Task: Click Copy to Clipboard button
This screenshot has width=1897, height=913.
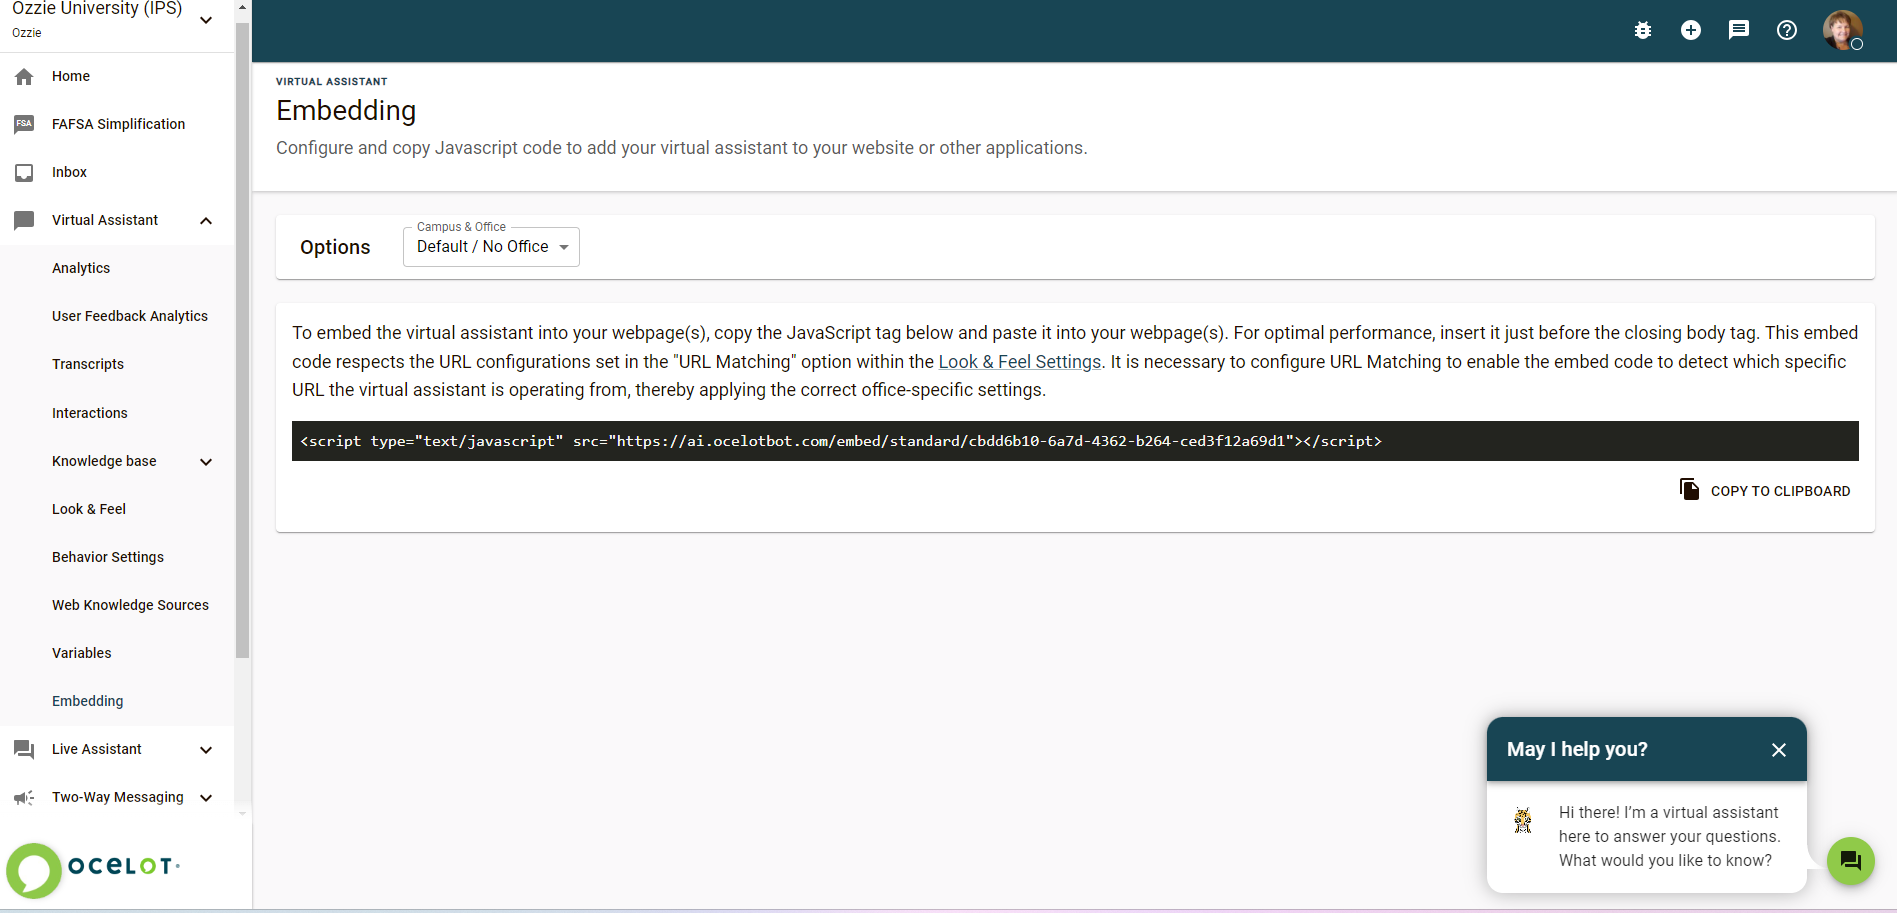Action: click(x=1765, y=490)
